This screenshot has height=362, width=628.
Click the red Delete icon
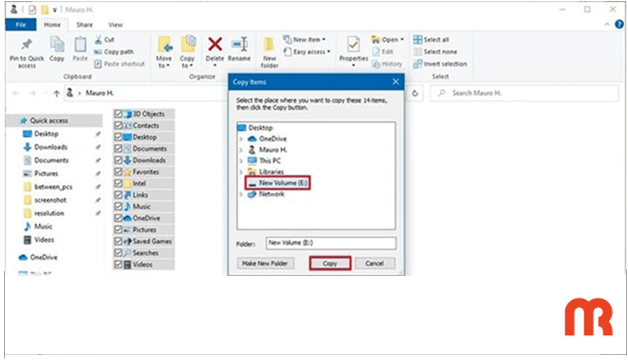[215, 44]
